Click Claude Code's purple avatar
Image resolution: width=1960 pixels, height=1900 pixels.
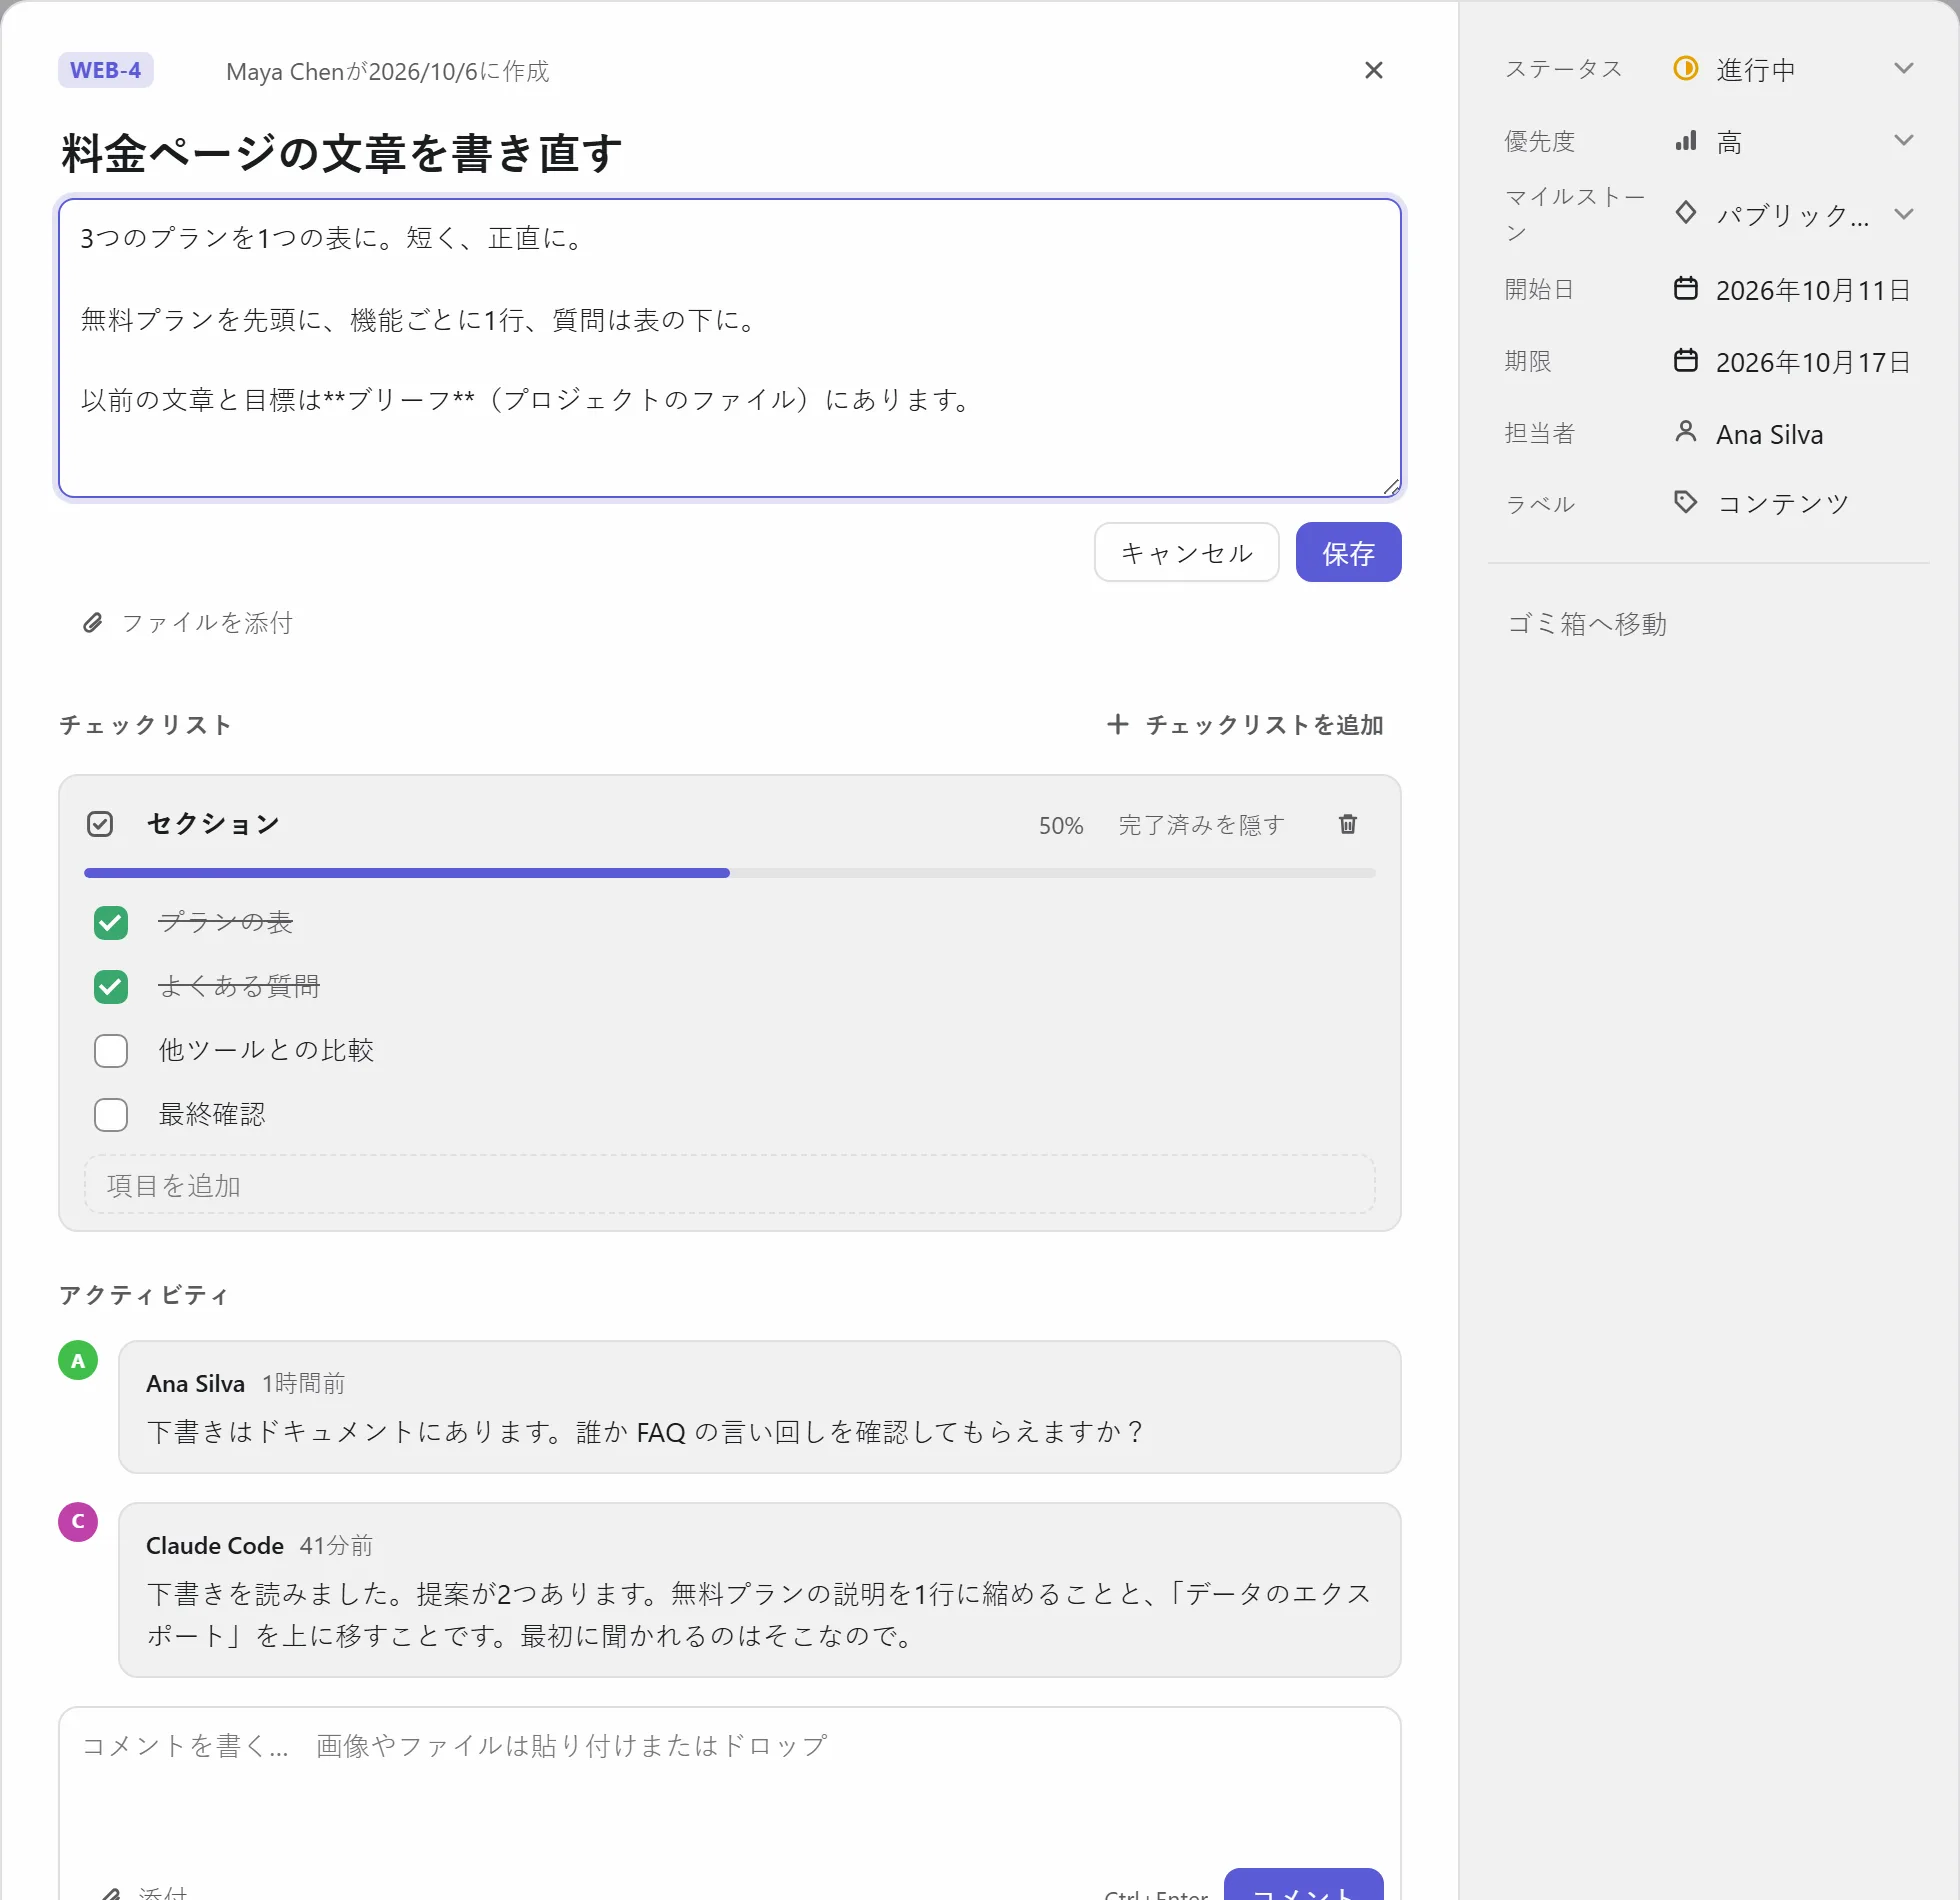pyautogui.click(x=78, y=1521)
